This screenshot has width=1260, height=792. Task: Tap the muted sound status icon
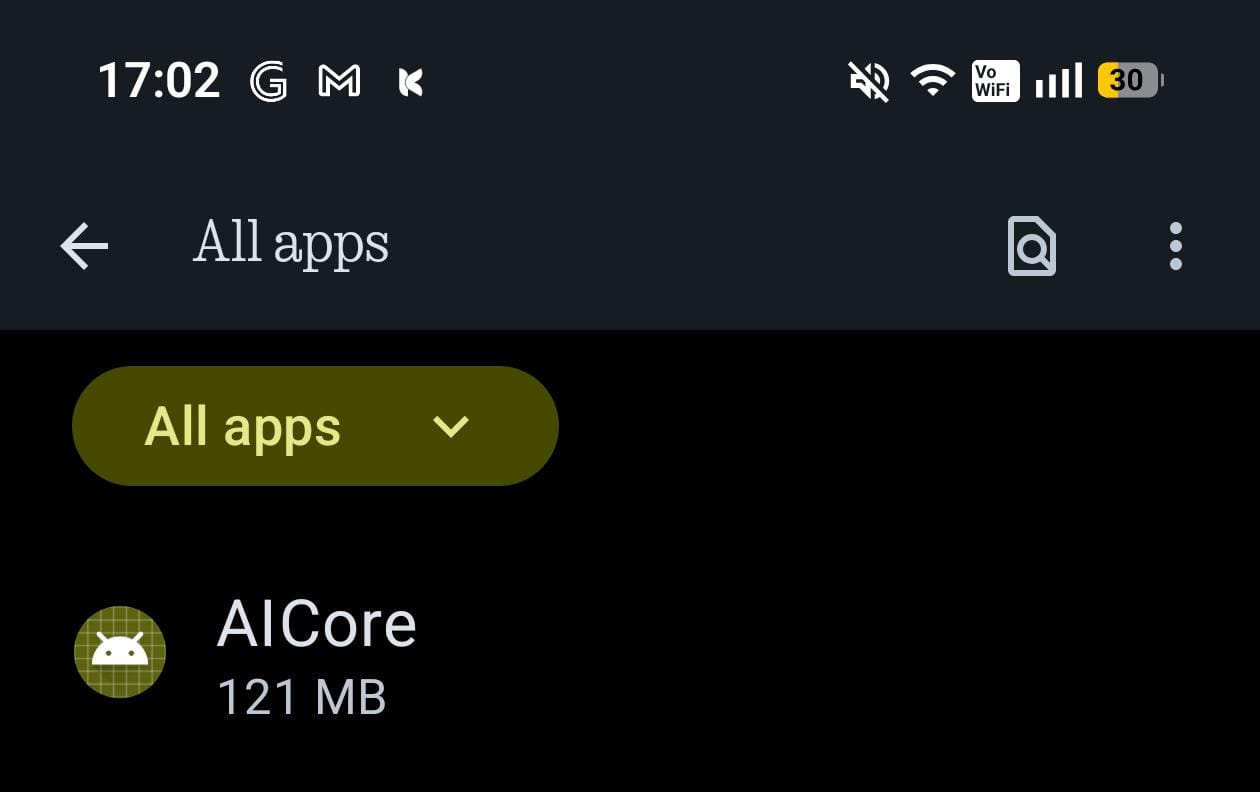[869, 81]
